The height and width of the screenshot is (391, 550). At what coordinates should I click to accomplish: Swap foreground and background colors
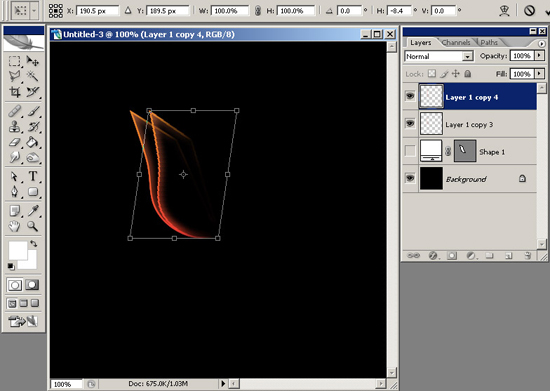pyautogui.click(x=33, y=243)
